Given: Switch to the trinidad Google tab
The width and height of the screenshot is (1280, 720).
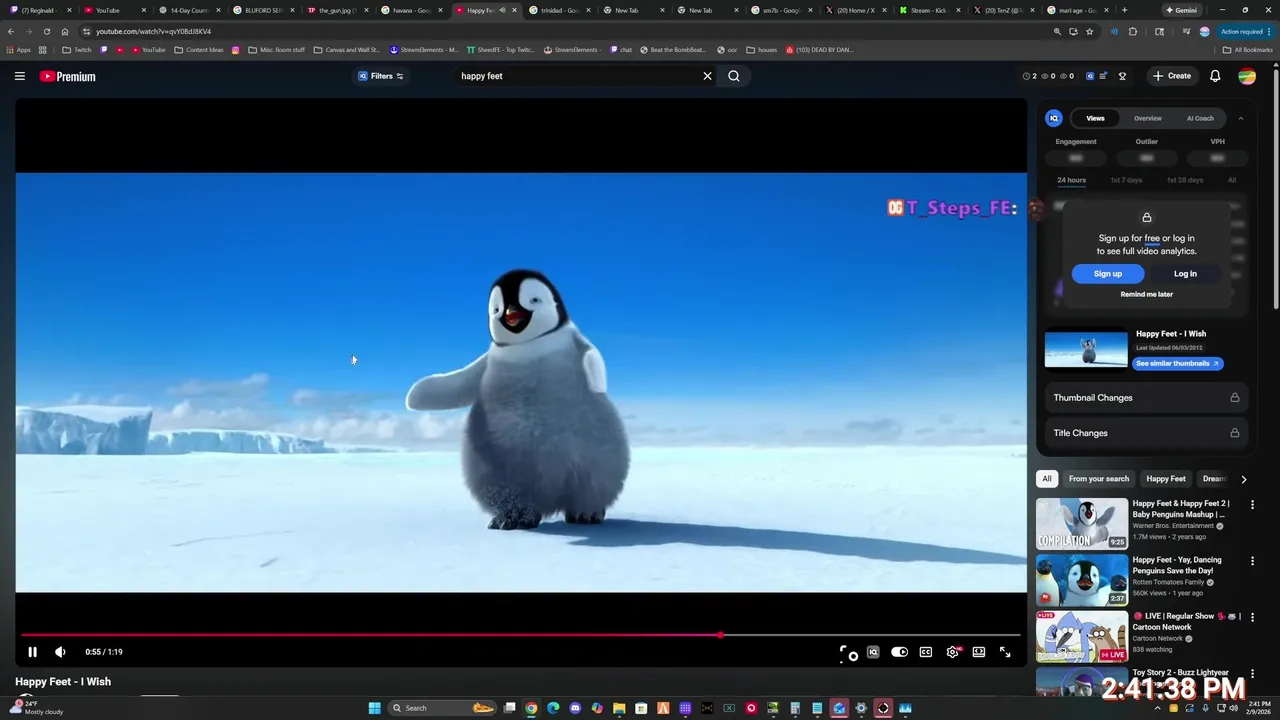Looking at the screenshot, I should click(559, 10).
